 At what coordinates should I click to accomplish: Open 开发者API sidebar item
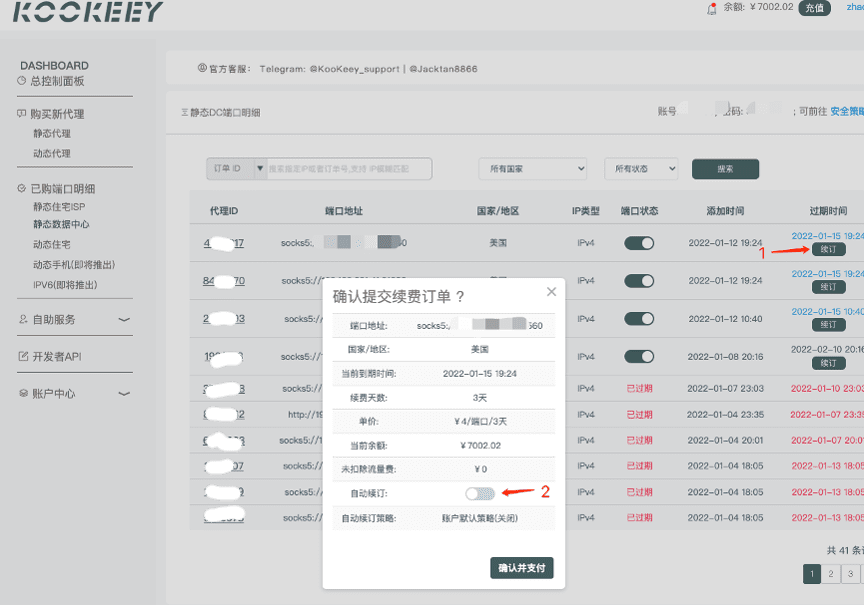(57, 356)
